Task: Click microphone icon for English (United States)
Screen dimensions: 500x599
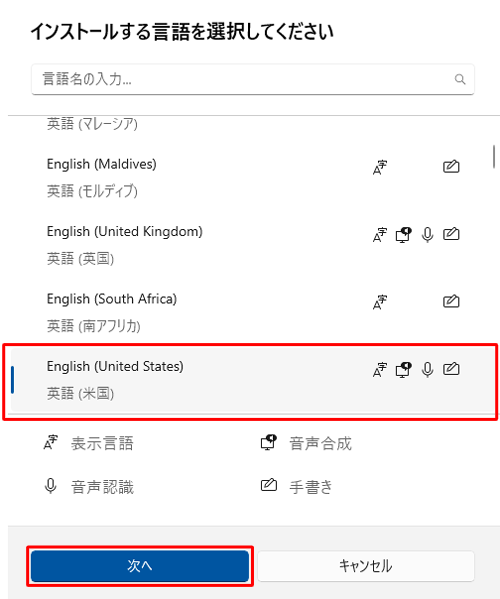Action: (427, 370)
